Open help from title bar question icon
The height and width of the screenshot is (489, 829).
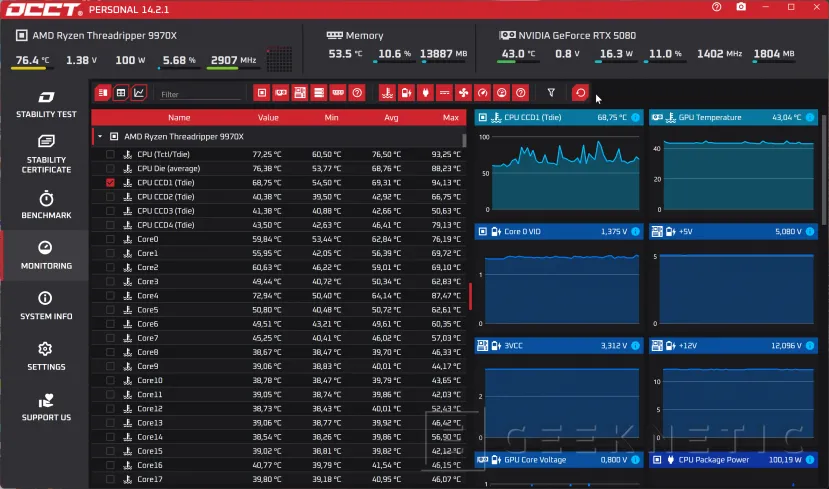click(716, 7)
